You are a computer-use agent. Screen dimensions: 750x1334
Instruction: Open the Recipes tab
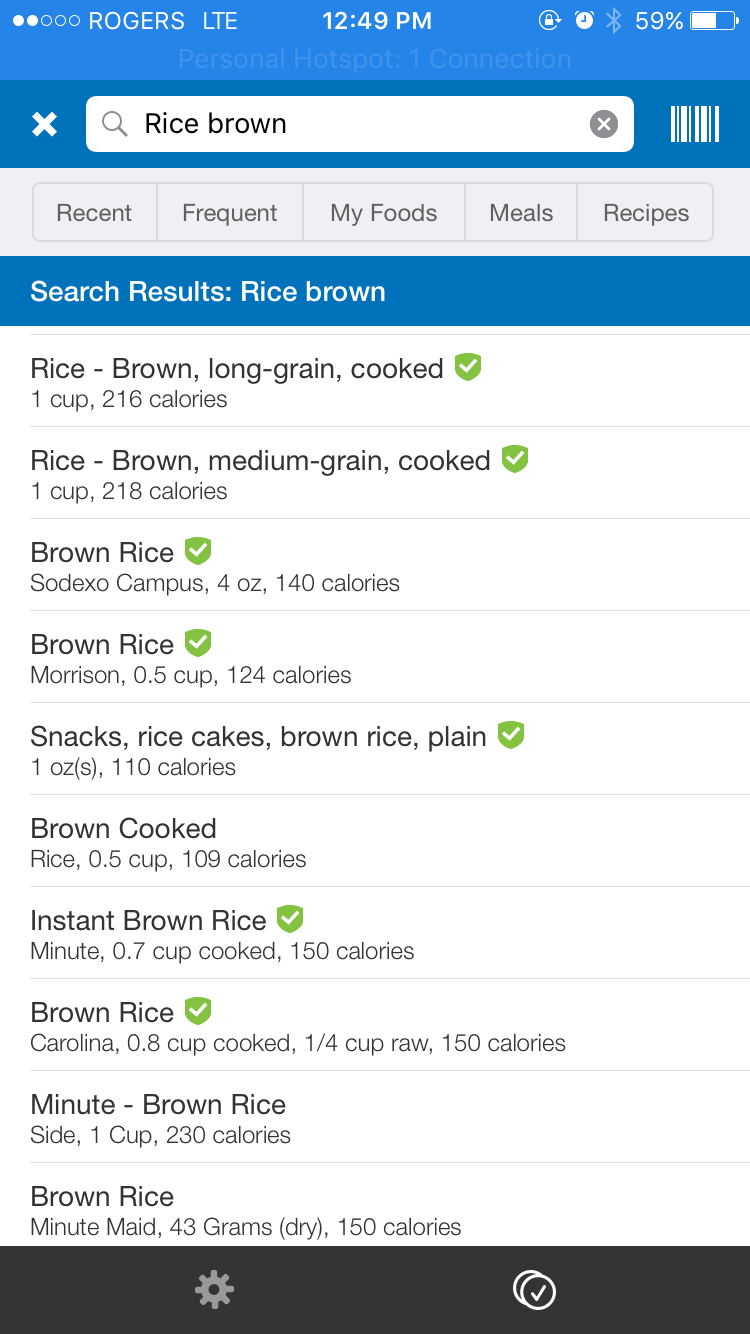646,213
